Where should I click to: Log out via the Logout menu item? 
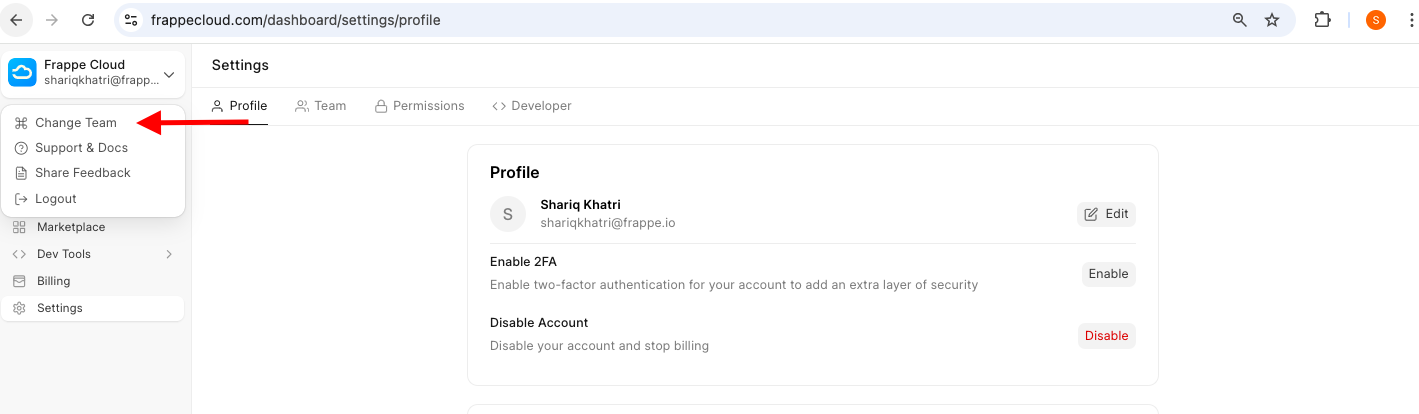coord(55,199)
